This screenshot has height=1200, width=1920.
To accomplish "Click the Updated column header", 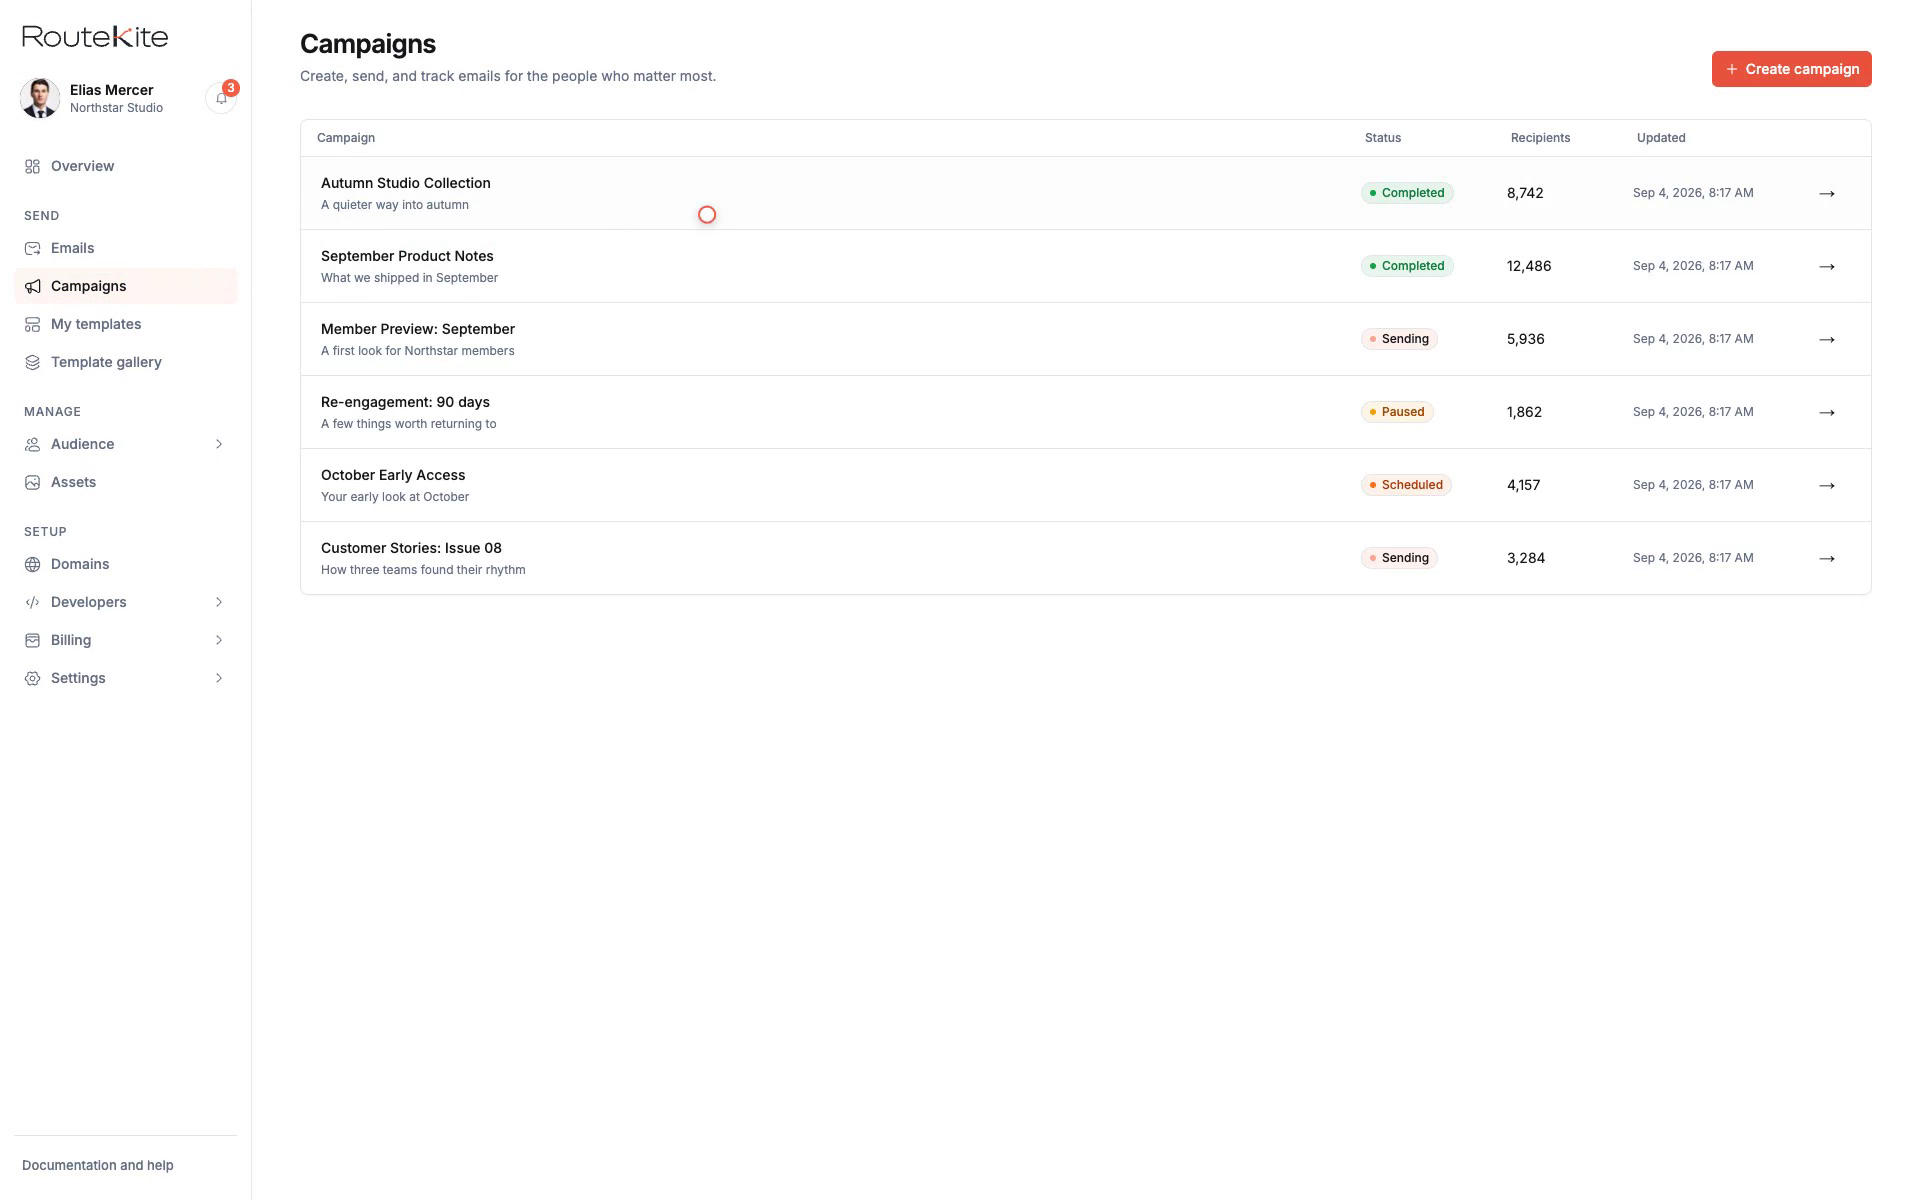I will pos(1661,138).
